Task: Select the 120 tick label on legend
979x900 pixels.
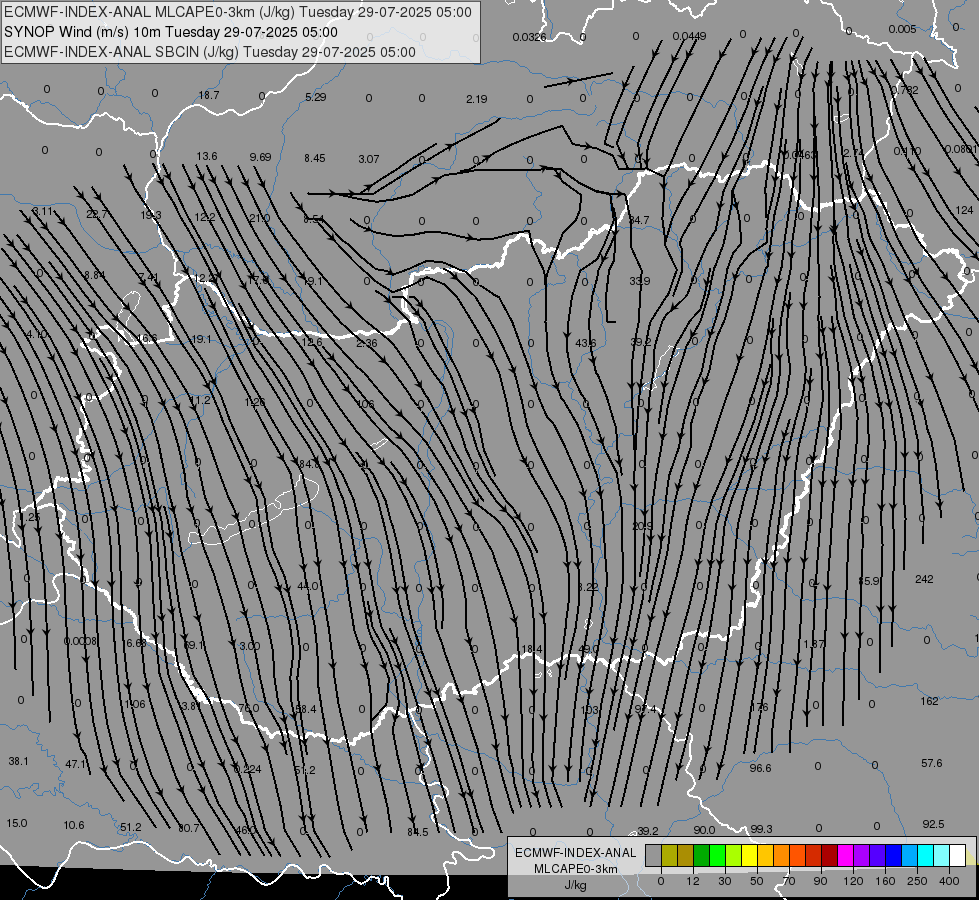Action: click(853, 881)
